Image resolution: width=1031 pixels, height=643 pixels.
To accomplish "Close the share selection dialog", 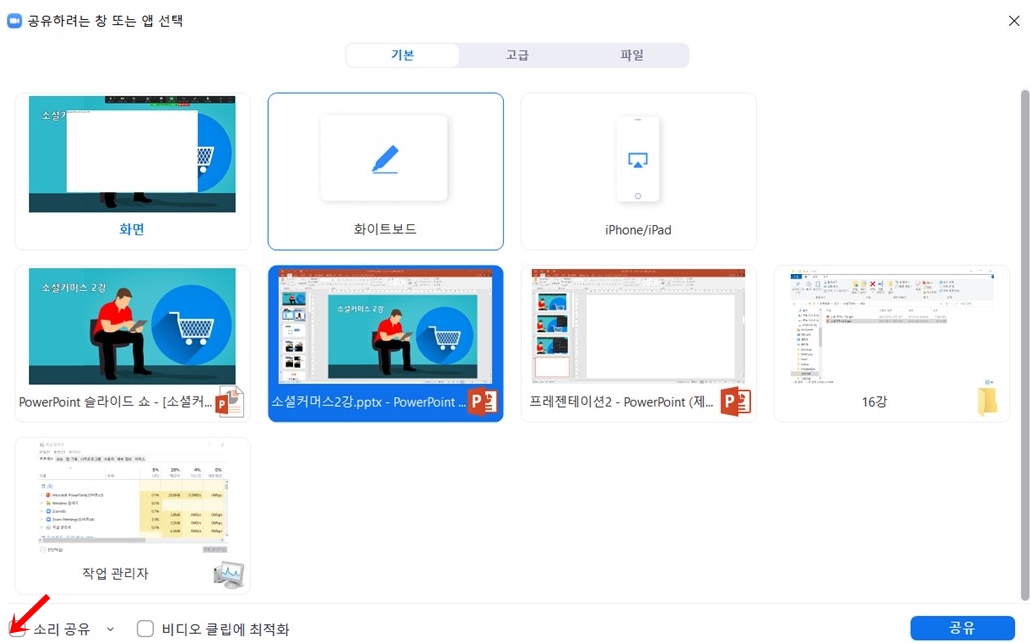I will click(1014, 20).
